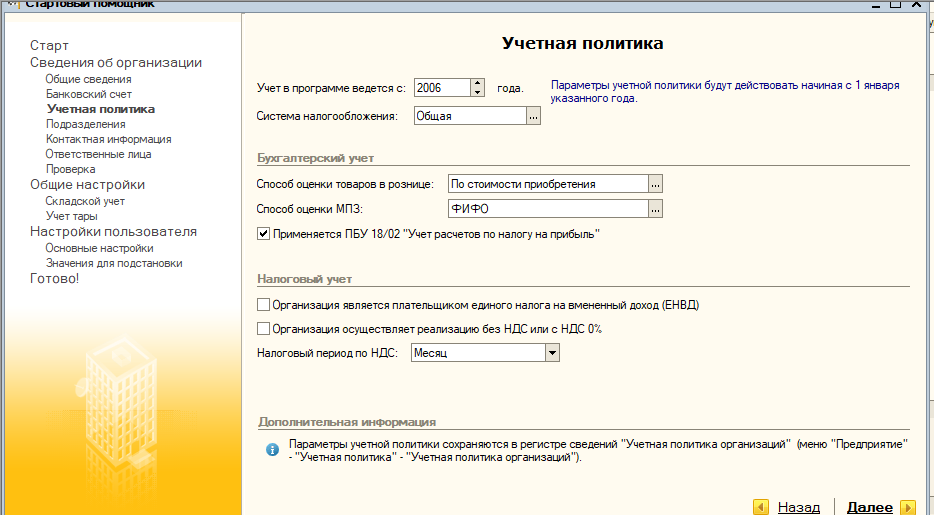Open Контактная информация step
Screen dimensions: 934x515
click(x=108, y=139)
